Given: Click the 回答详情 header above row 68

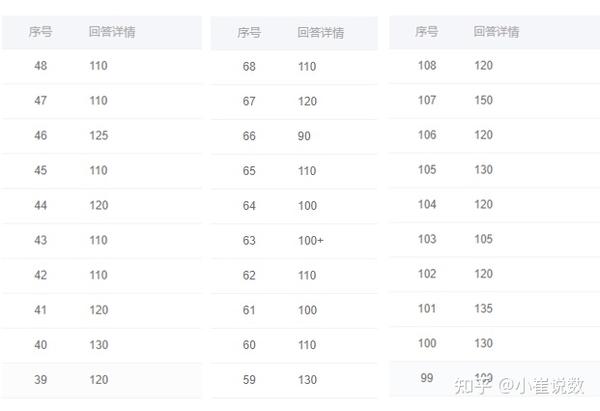Looking at the screenshot, I should (320, 32).
